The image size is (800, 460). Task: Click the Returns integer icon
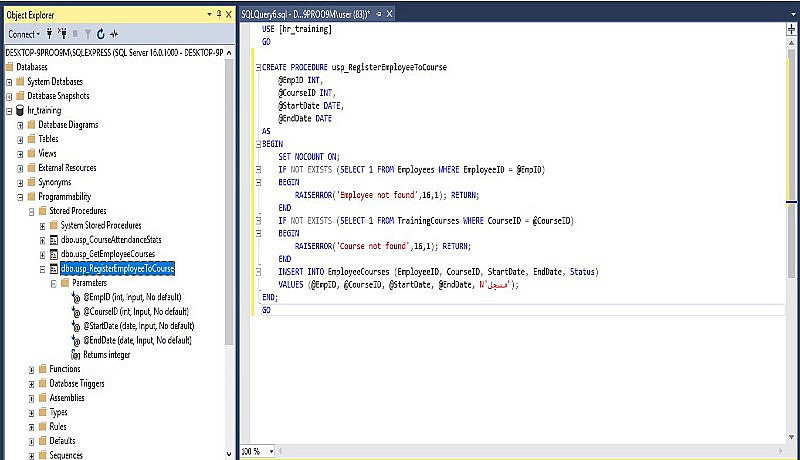tap(76, 354)
